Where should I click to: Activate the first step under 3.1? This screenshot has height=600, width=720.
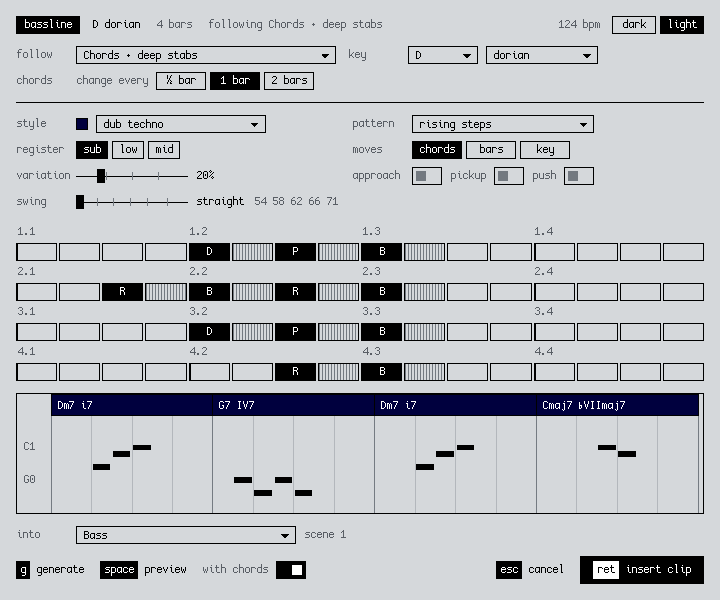point(37,331)
